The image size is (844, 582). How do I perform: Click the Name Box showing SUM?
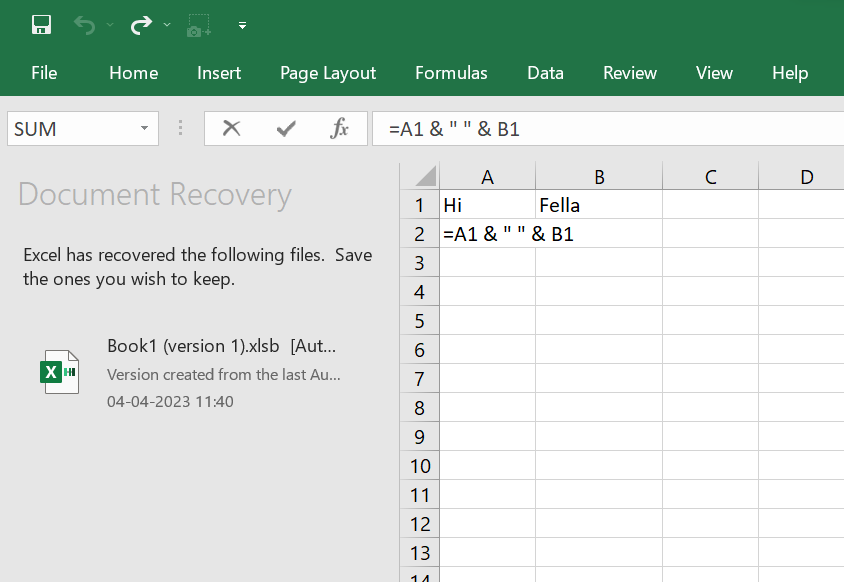pyautogui.click(x=83, y=128)
